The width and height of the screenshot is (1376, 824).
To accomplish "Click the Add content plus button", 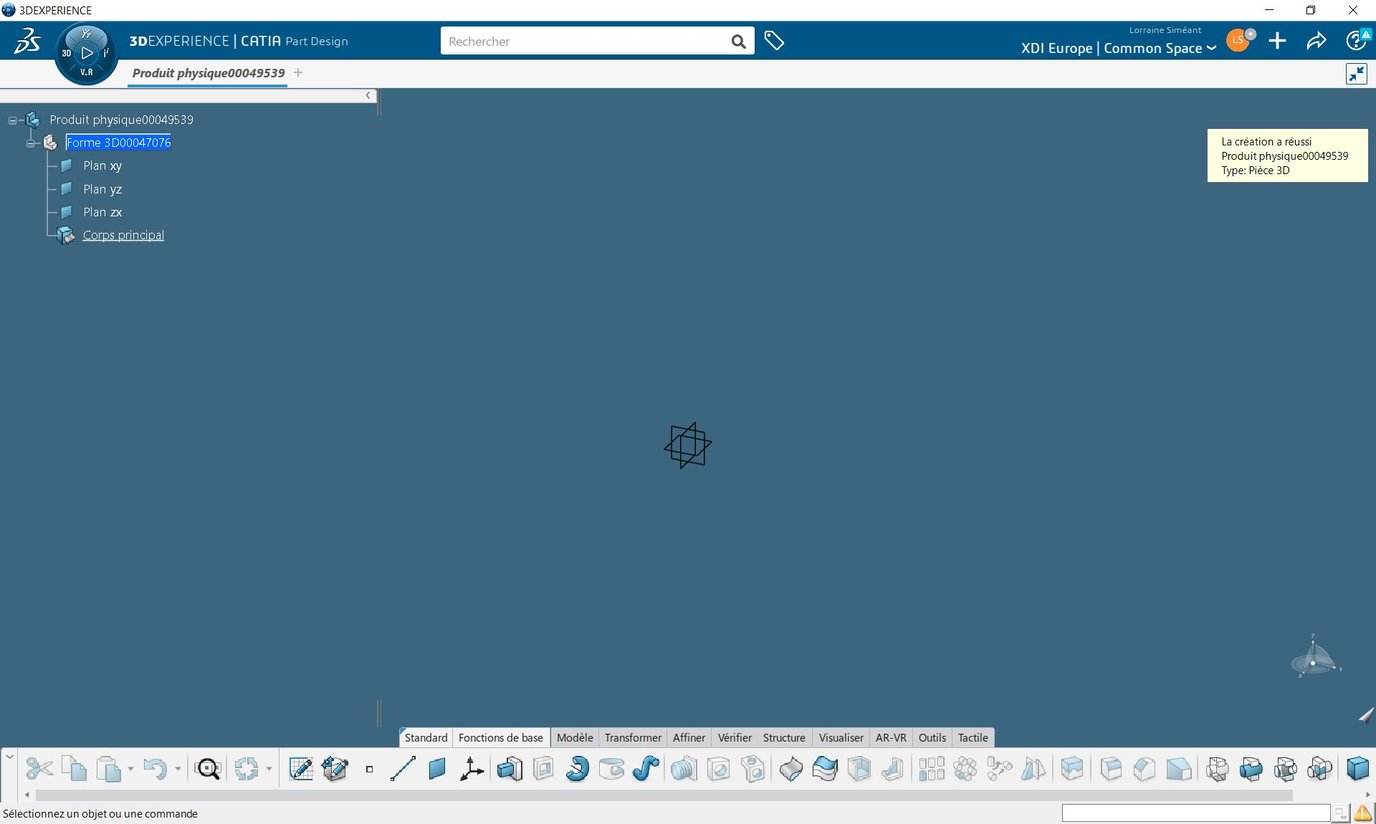I will 1277,41.
